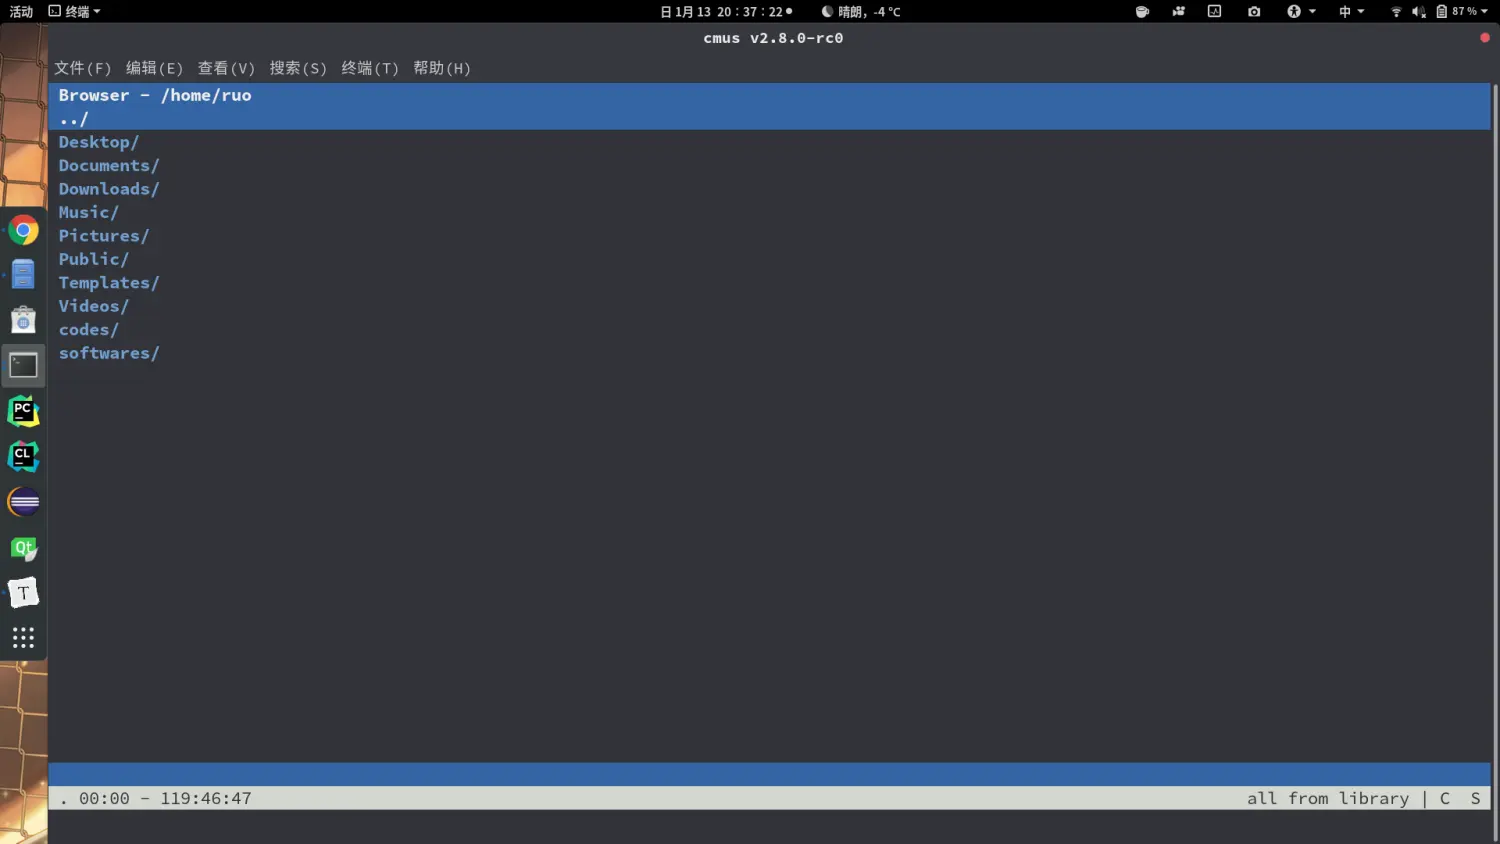
Task: Open the 帮助(H) menu
Action: point(442,68)
